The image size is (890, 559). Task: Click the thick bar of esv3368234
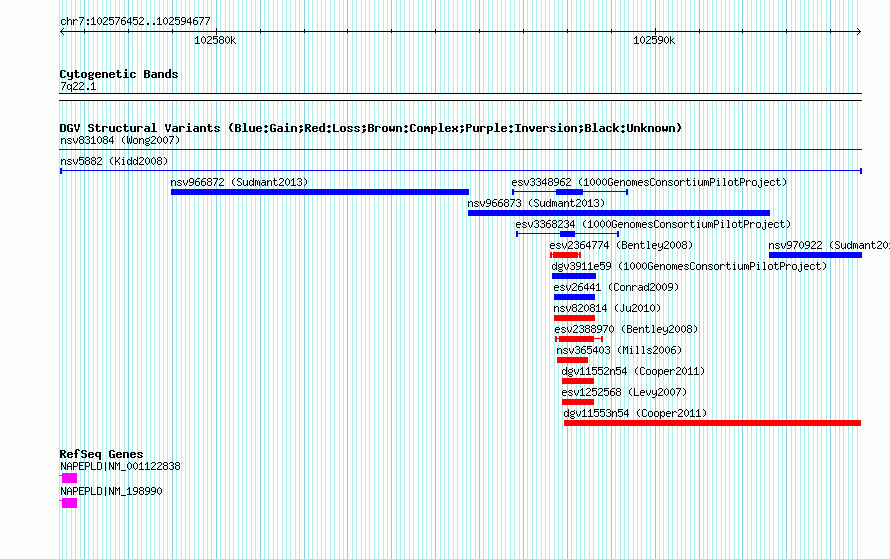tap(567, 234)
